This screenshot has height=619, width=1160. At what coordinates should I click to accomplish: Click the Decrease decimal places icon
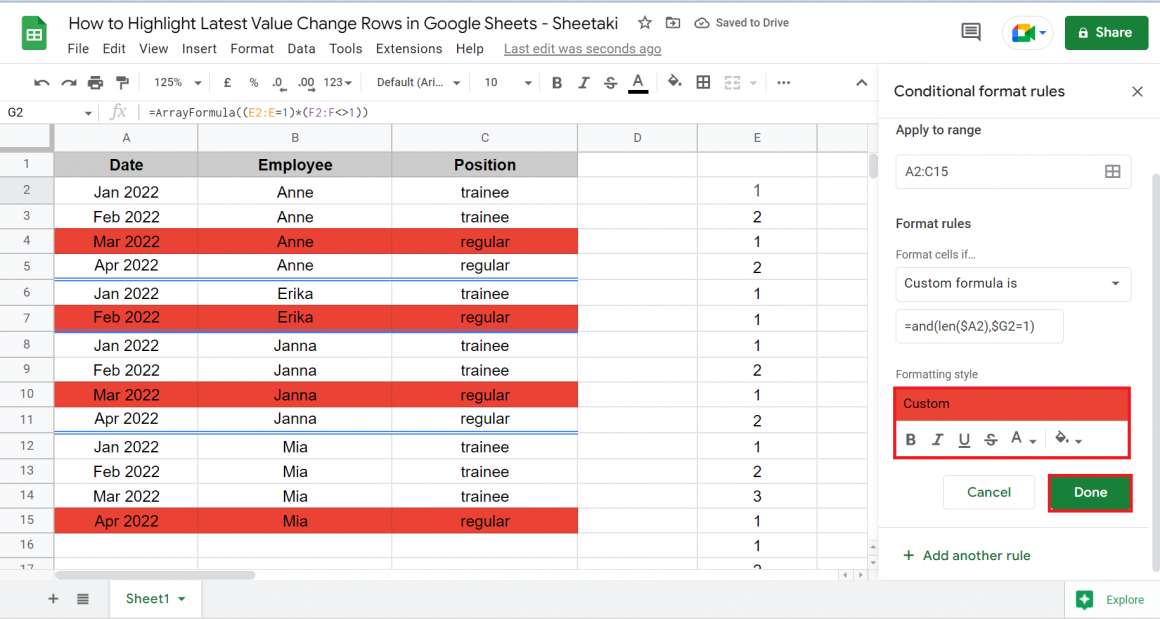[278, 82]
